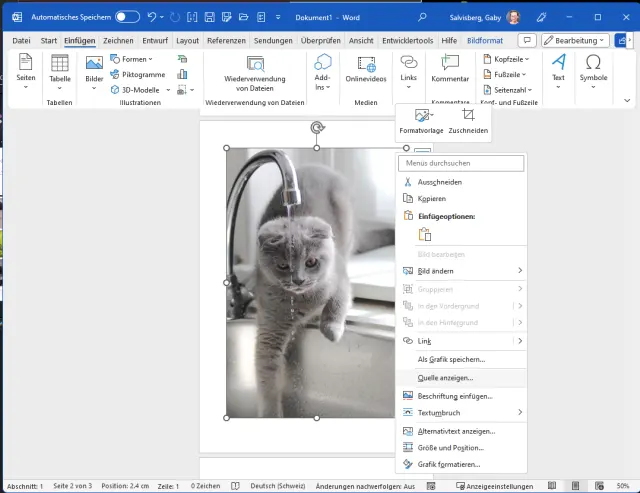
Task: Select Grafik formatieren from context menu
Action: [448, 464]
